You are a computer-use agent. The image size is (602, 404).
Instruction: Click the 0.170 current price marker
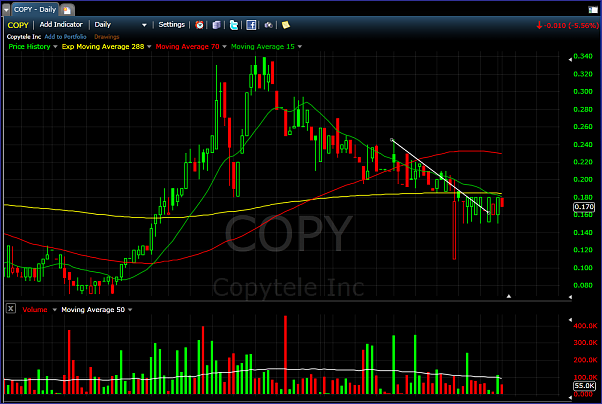click(x=584, y=207)
